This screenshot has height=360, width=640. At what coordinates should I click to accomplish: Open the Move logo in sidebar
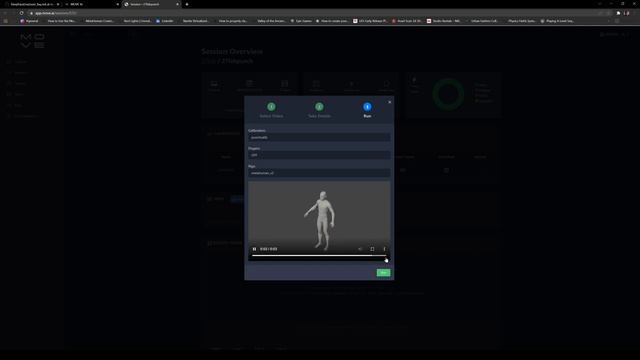pyautogui.click(x=32, y=41)
